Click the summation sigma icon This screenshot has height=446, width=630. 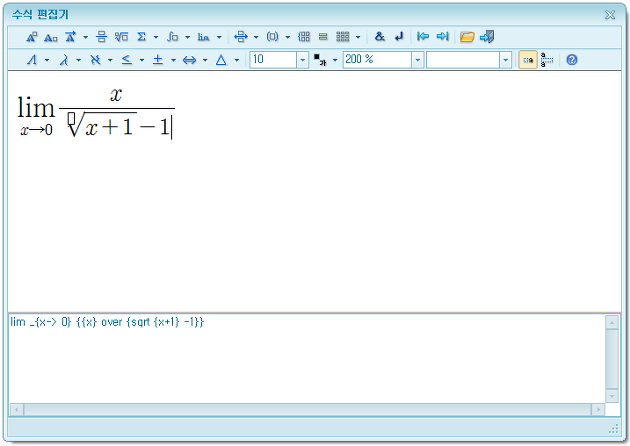(141, 37)
